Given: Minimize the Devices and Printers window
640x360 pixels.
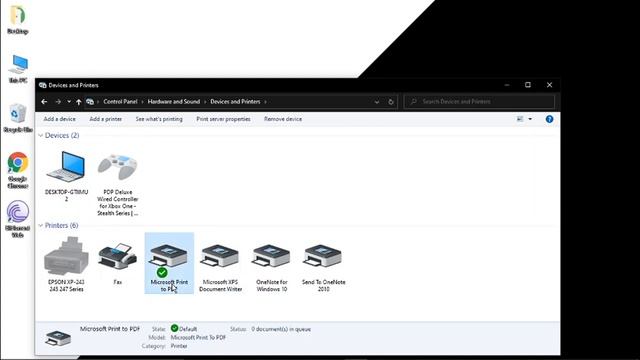Looking at the screenshot, I should pyautogui.click(x=507, y=85).
